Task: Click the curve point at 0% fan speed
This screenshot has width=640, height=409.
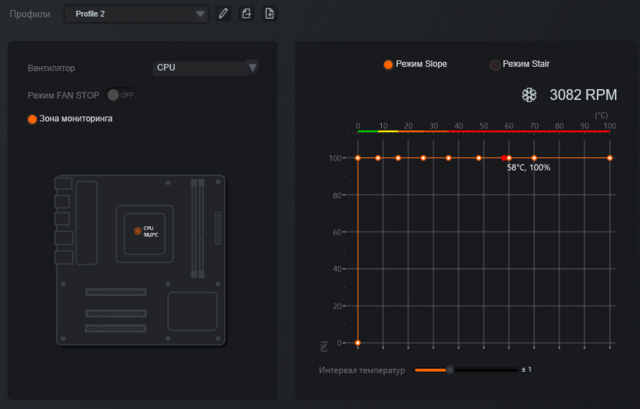Action: (x=358, y=342)
